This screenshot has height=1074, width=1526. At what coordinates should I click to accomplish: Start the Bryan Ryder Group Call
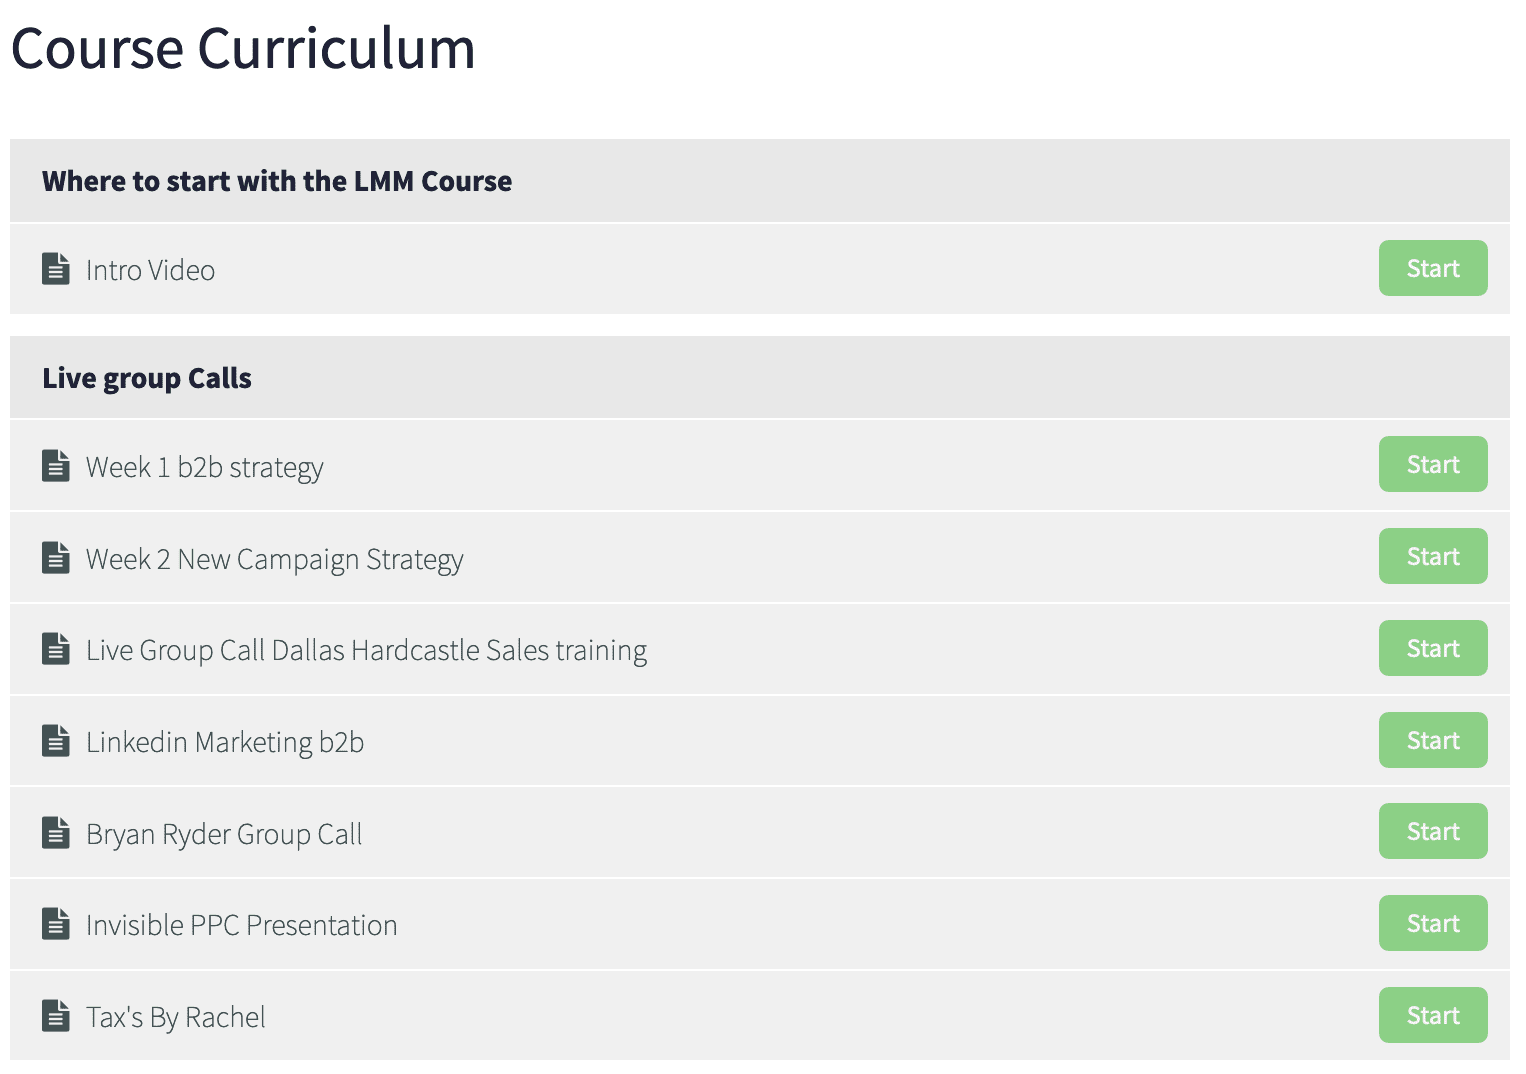coord(1433,831)
